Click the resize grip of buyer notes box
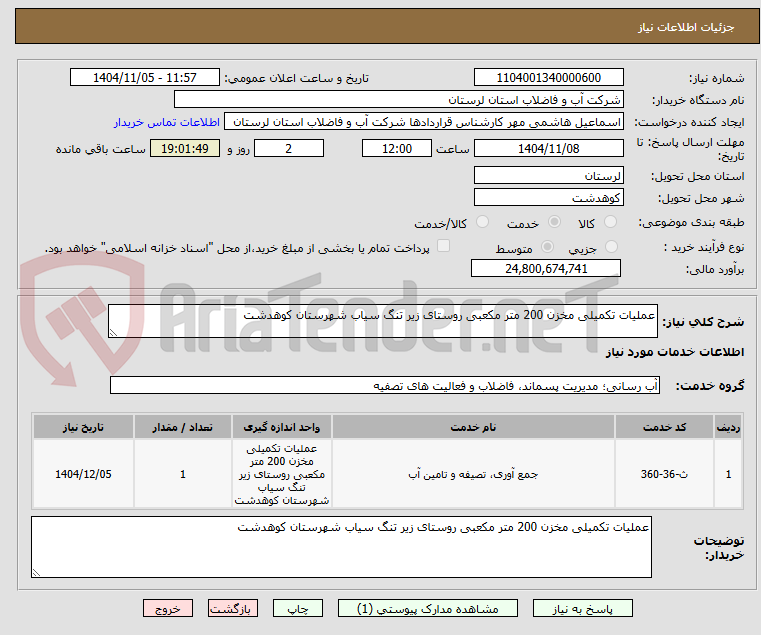 coord(36,573)
